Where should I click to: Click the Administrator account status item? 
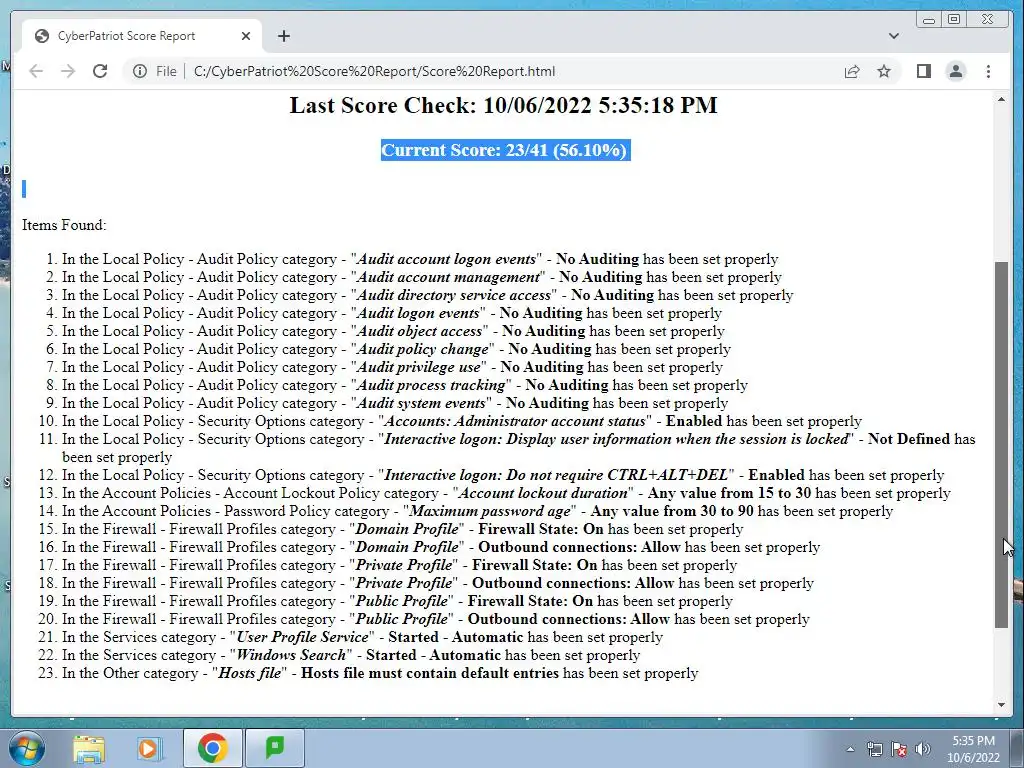click(x=462, y=421)
